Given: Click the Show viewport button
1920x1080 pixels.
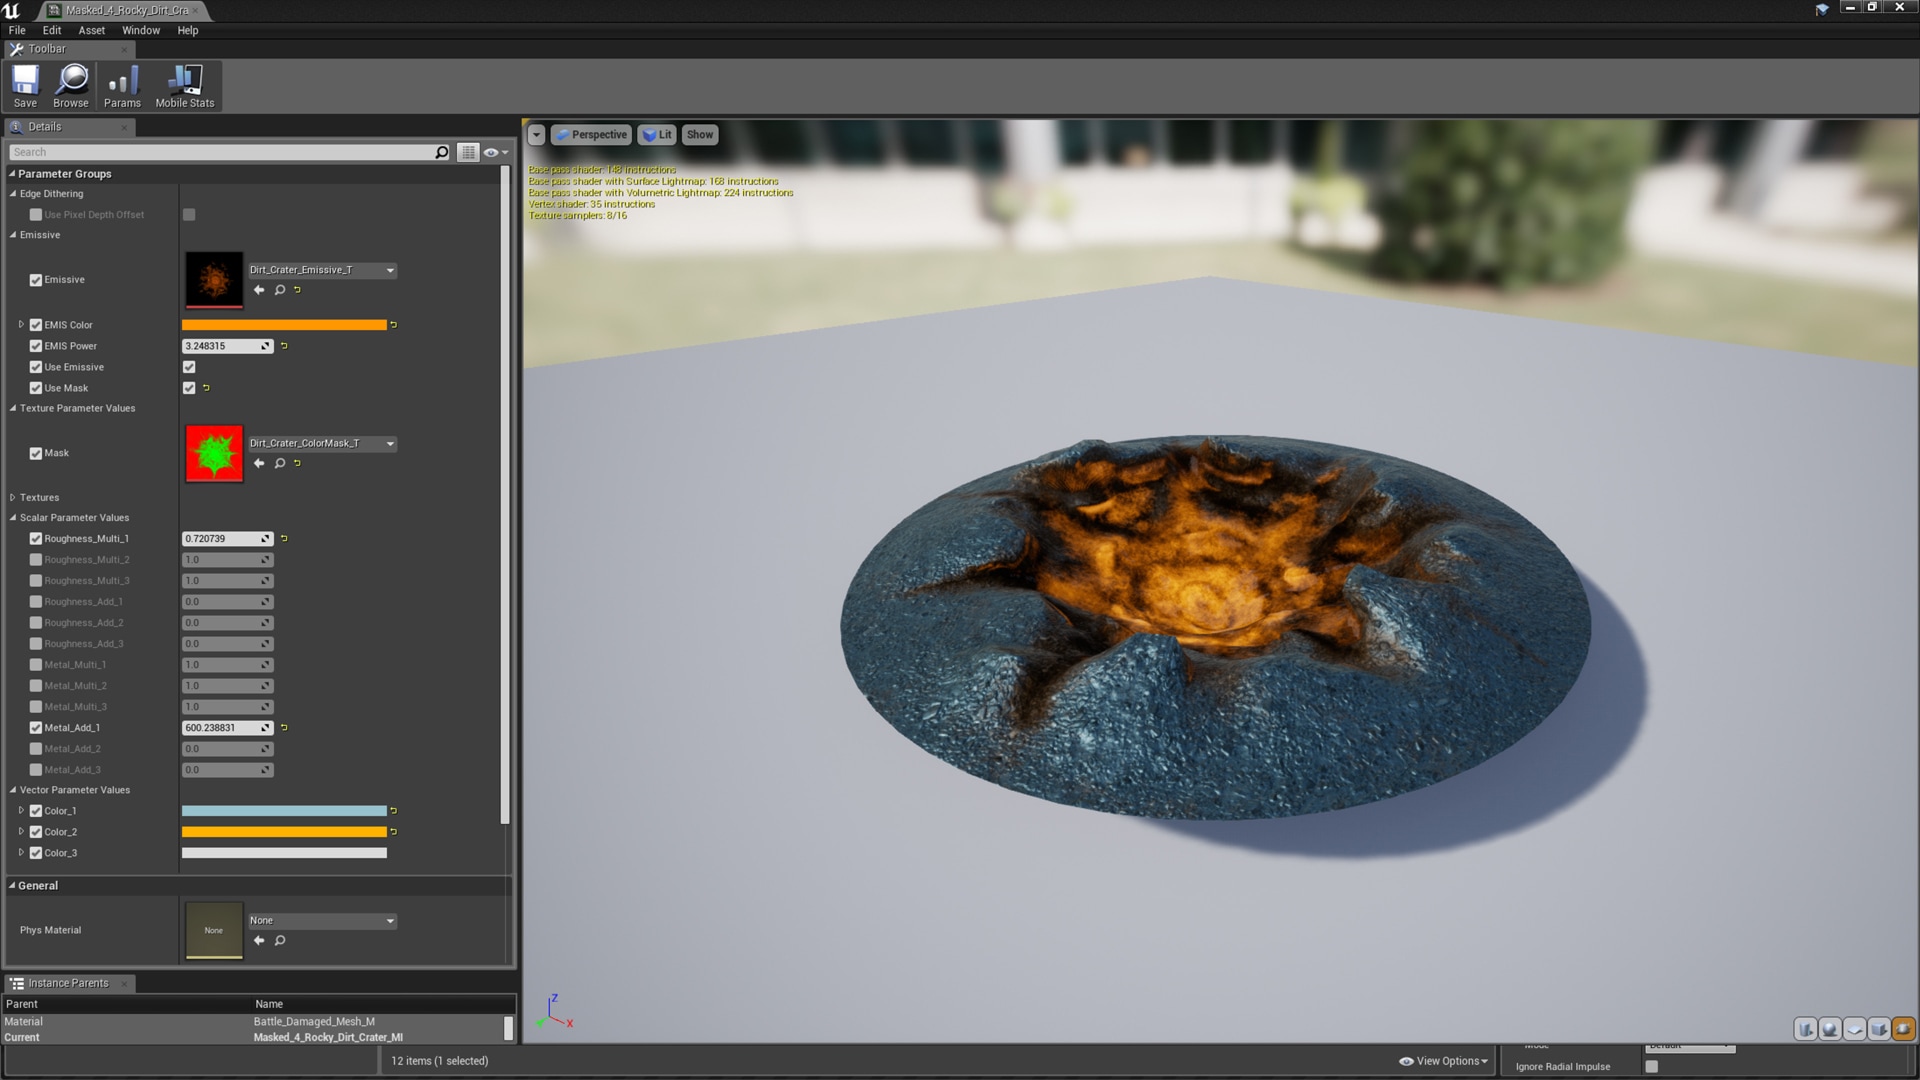Looking at the screenshot, I should tap(700, 135).
